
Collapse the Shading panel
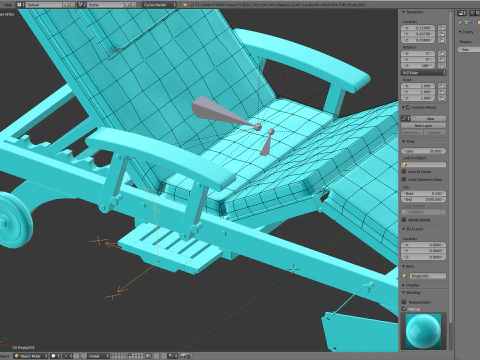(x=403, y=293)
